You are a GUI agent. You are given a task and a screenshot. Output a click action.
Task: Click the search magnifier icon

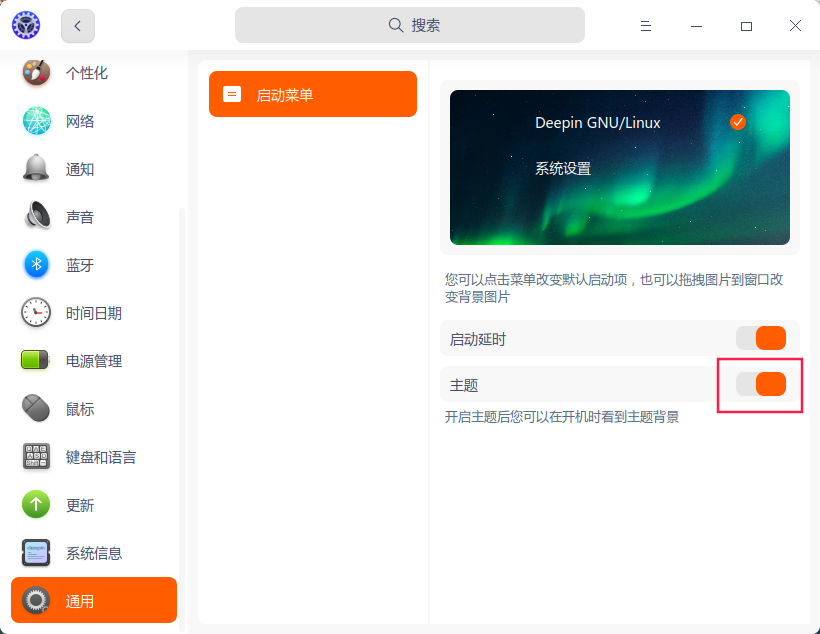pos(396,25)
